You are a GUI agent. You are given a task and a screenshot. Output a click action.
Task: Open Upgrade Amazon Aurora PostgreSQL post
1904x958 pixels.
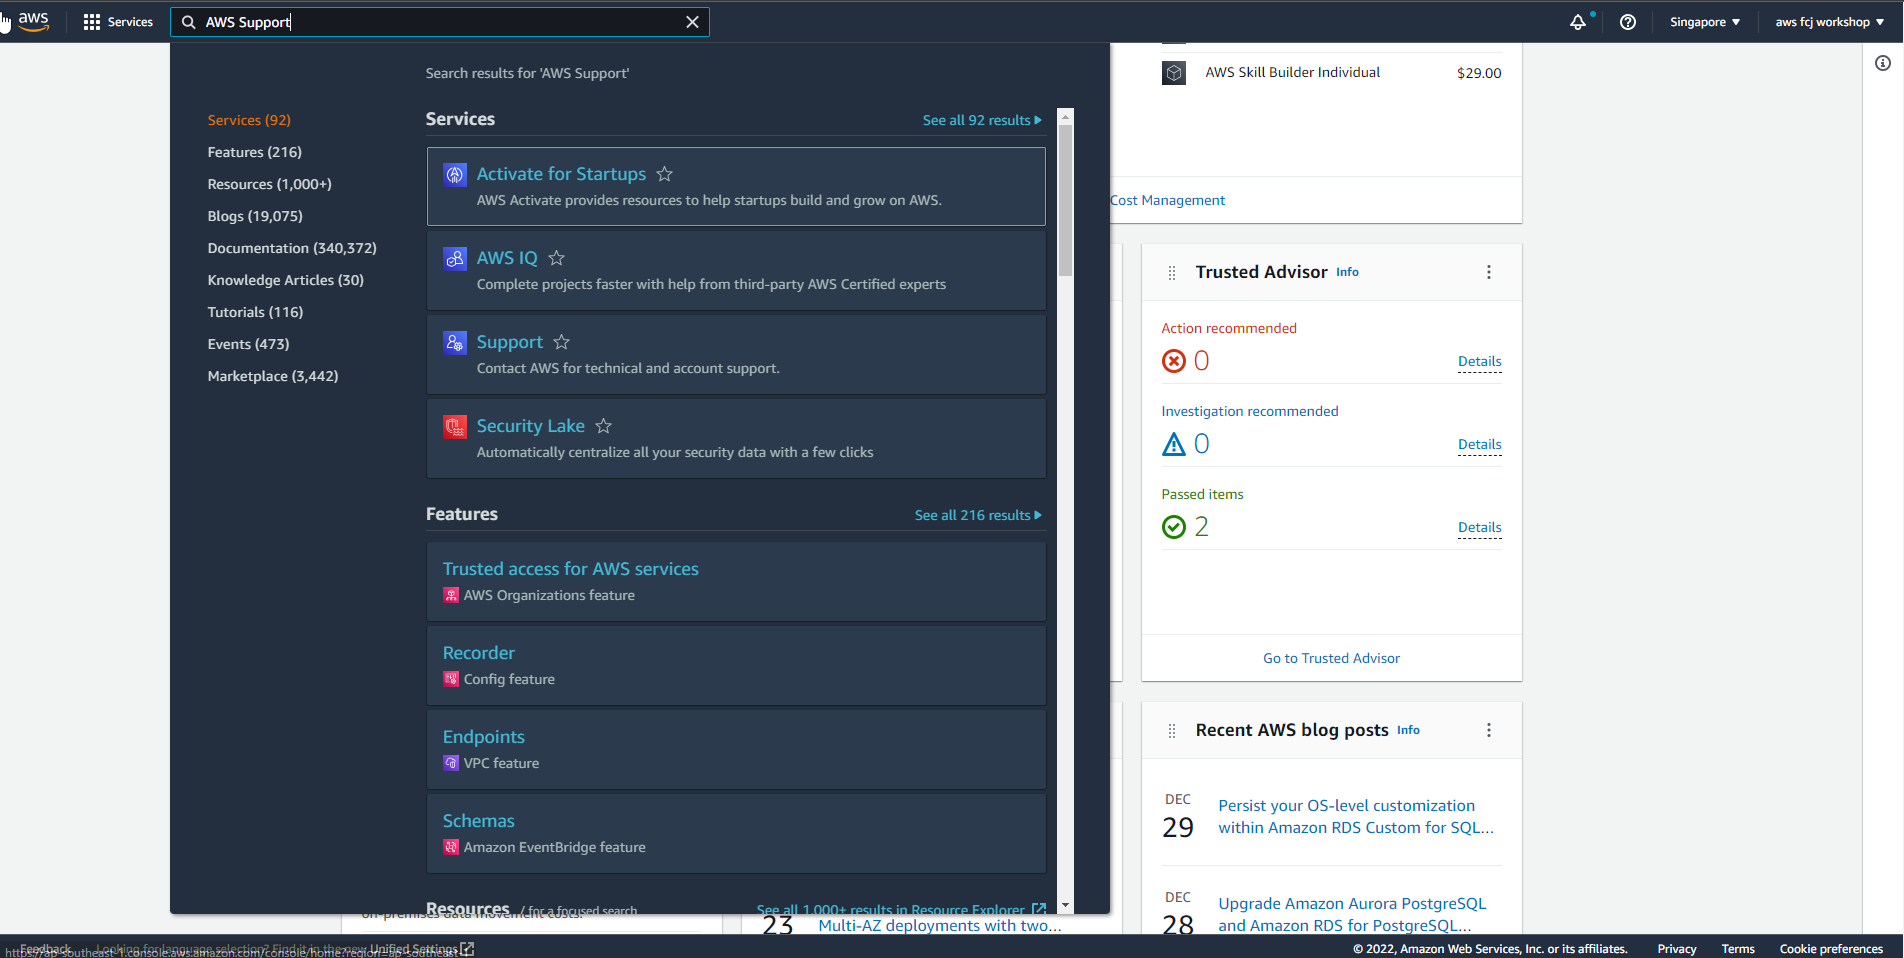point(1352,915)
